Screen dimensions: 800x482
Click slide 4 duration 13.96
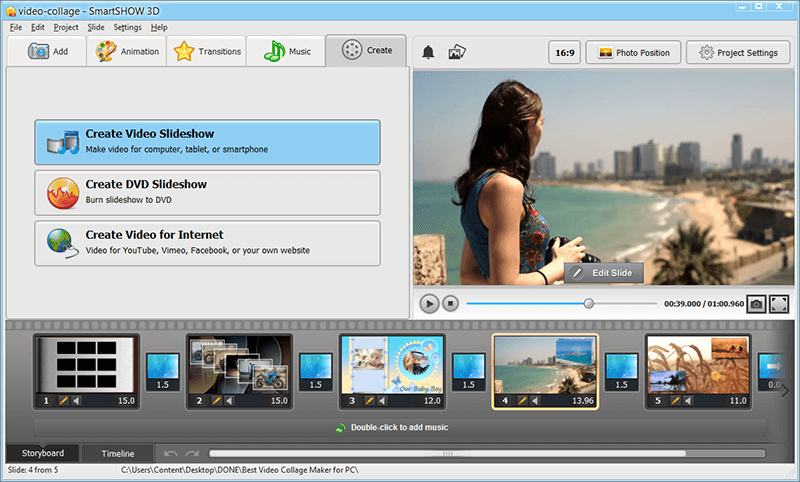tap(583, 401)
